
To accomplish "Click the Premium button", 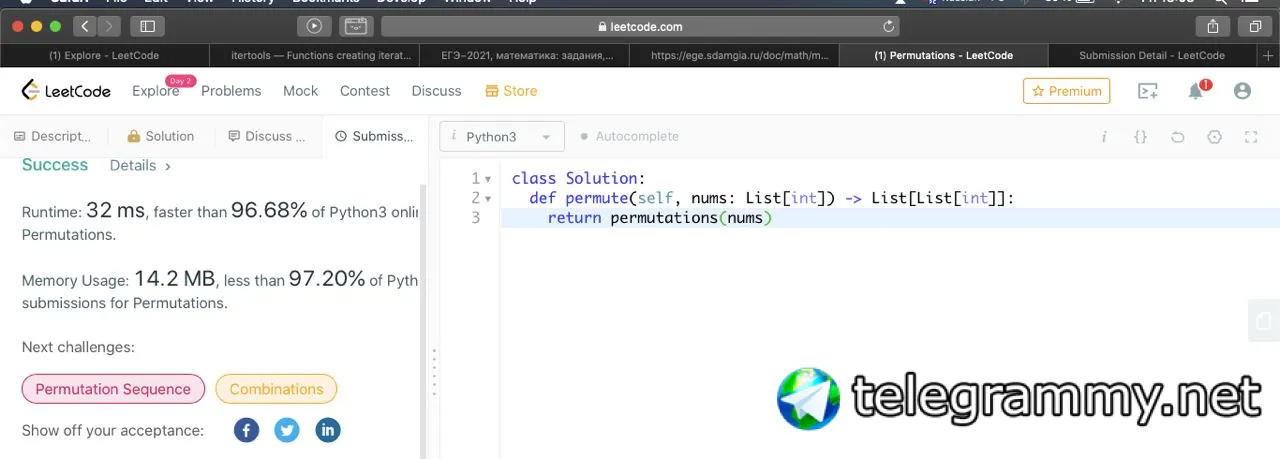I will [x=1066, y=91].
